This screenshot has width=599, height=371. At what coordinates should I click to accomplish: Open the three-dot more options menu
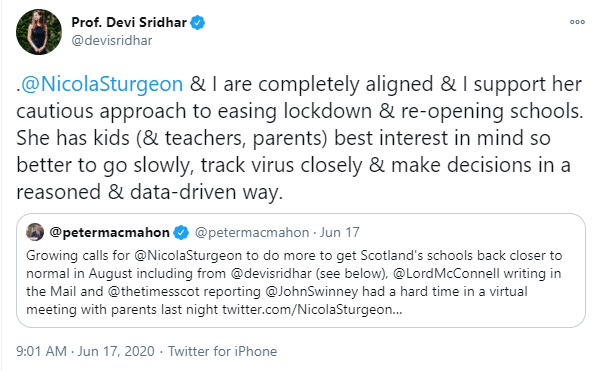pos(577,22)
